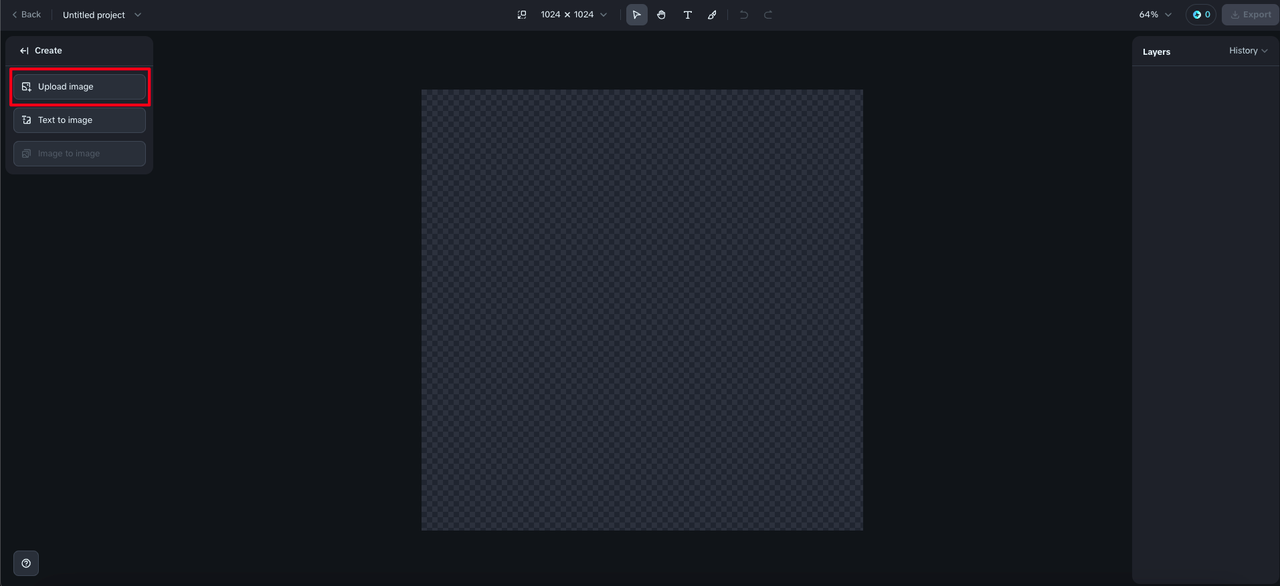Select the Brush drawing tool
Viewport: 1280px width, 586px height.
[x=712, y=15]
